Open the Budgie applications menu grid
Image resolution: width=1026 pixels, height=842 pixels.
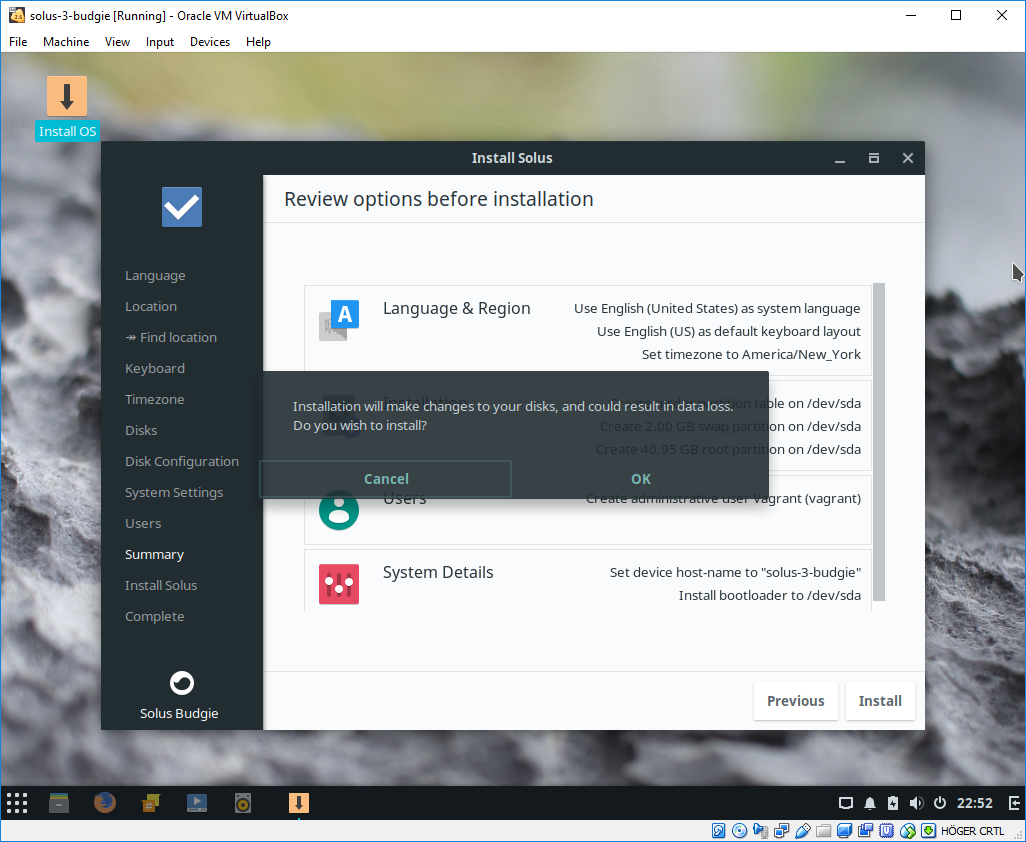17,803
